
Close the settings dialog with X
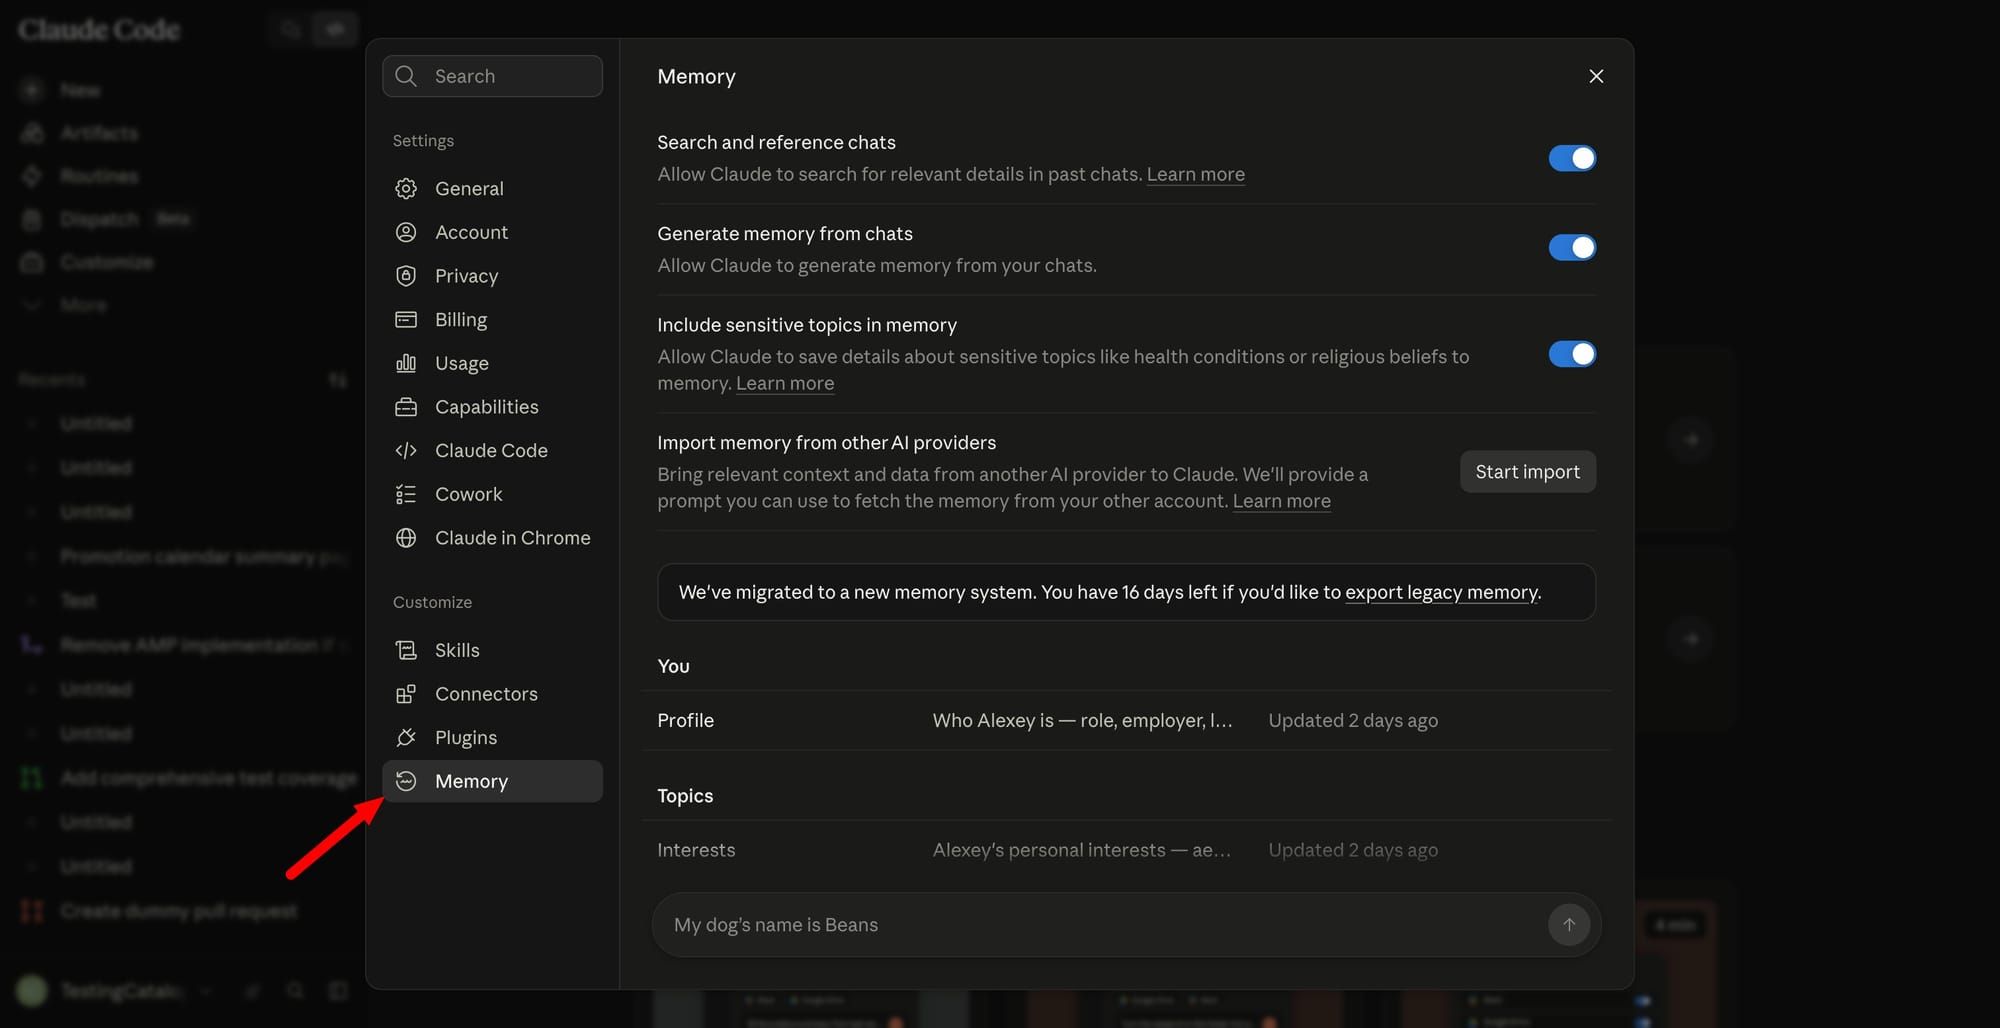(x=1596, y=76)
